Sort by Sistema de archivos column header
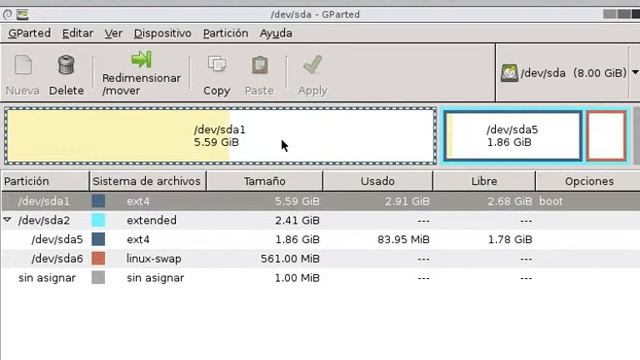This screenshot has height=360, width=640. tap(148, 181)
